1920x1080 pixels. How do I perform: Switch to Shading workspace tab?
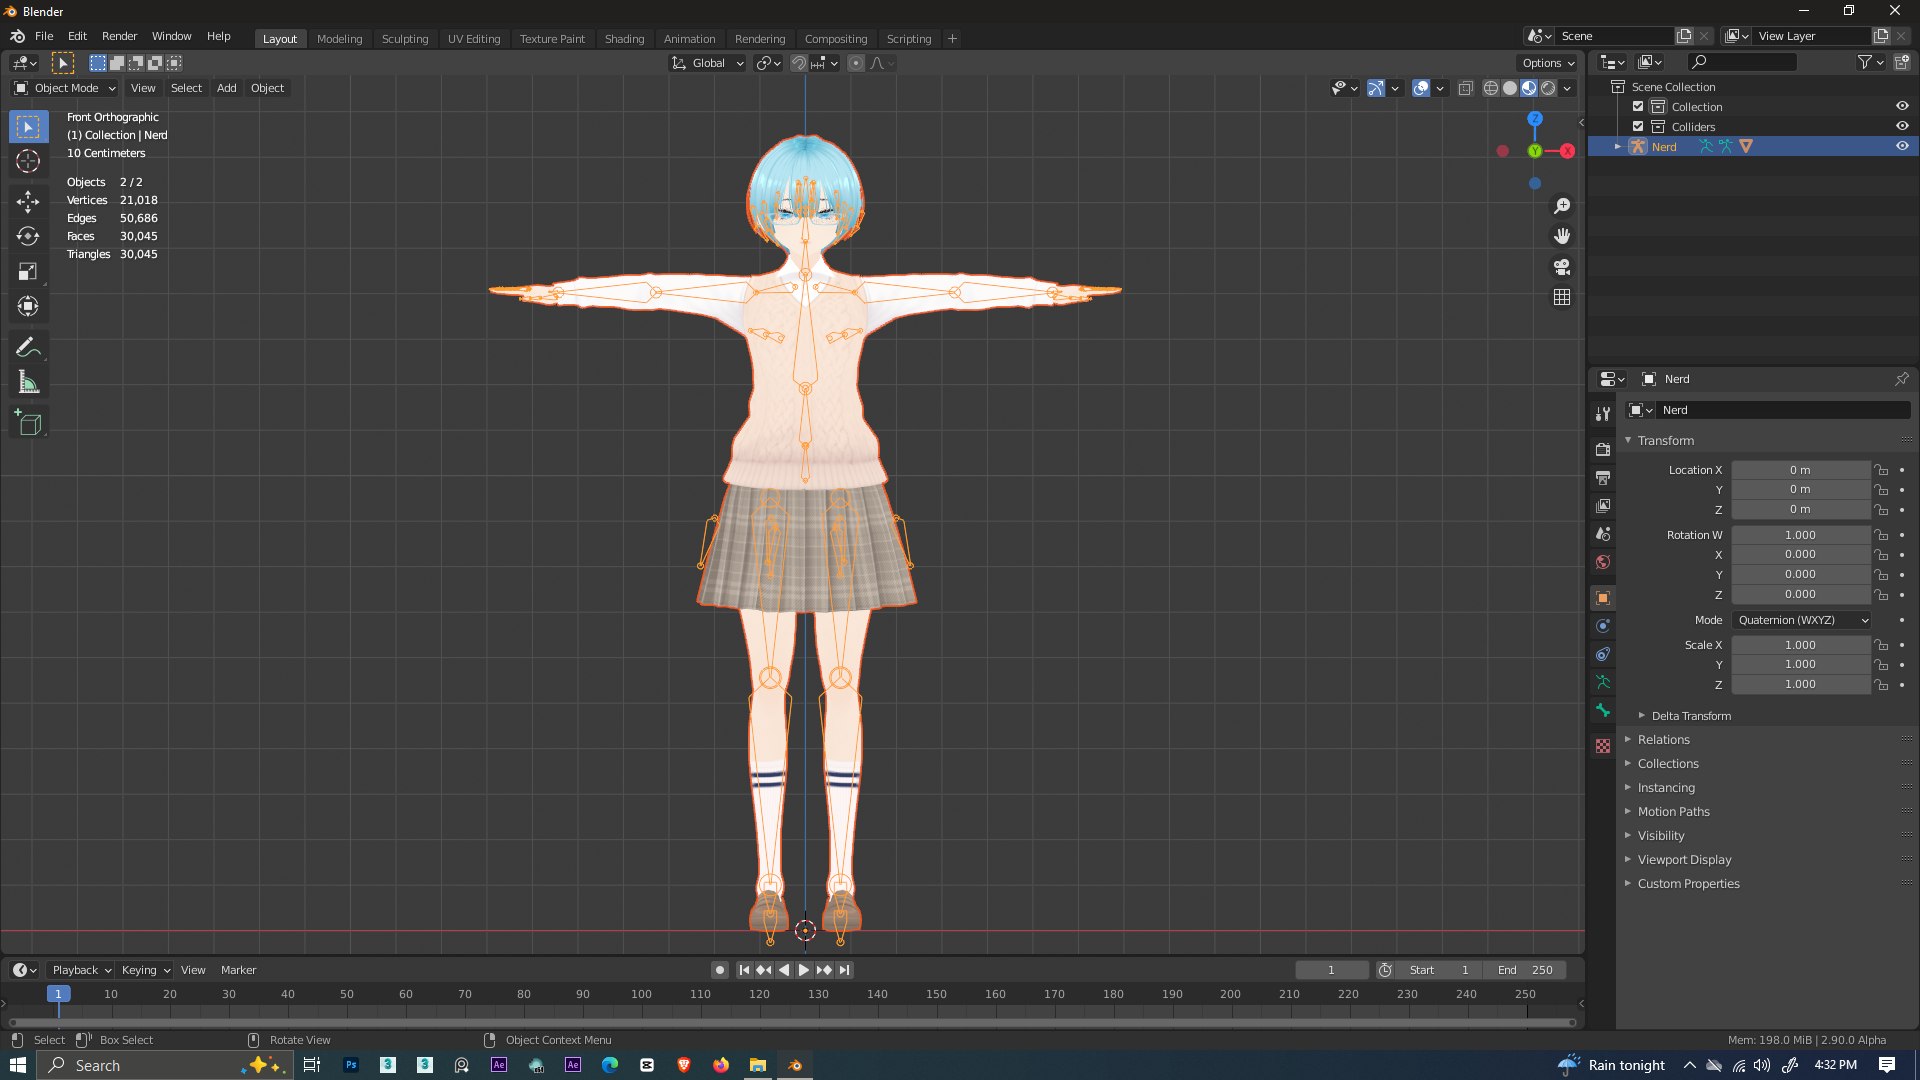pyautogui.click(x=624, y=39)
